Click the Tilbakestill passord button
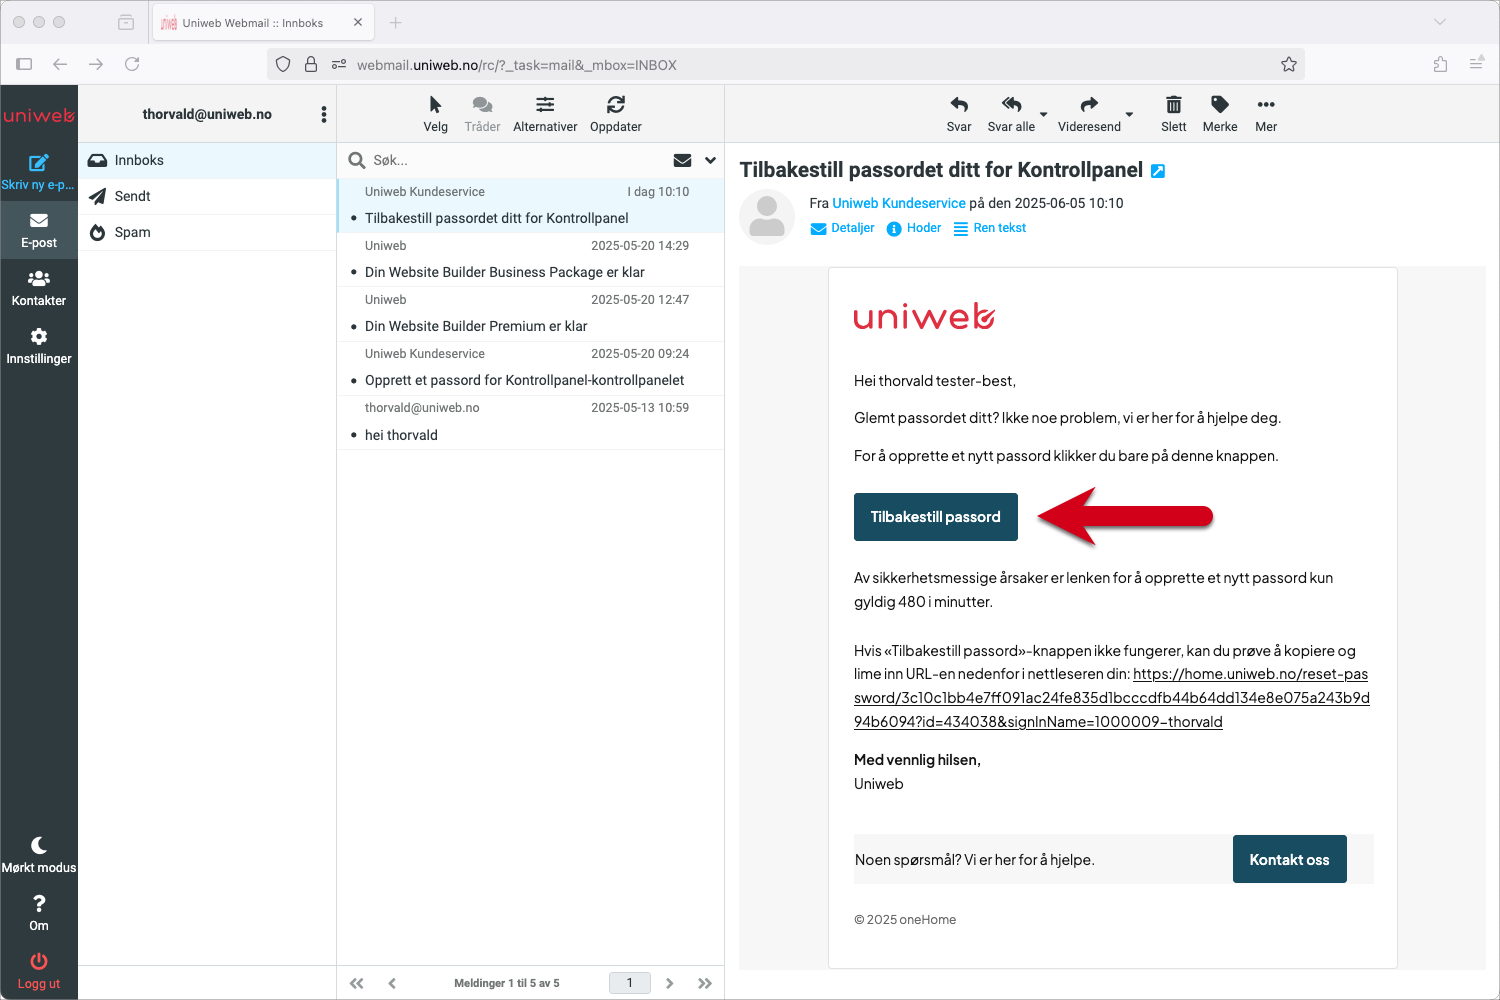The image size is (1500, 1000). [x=936, y=517]
